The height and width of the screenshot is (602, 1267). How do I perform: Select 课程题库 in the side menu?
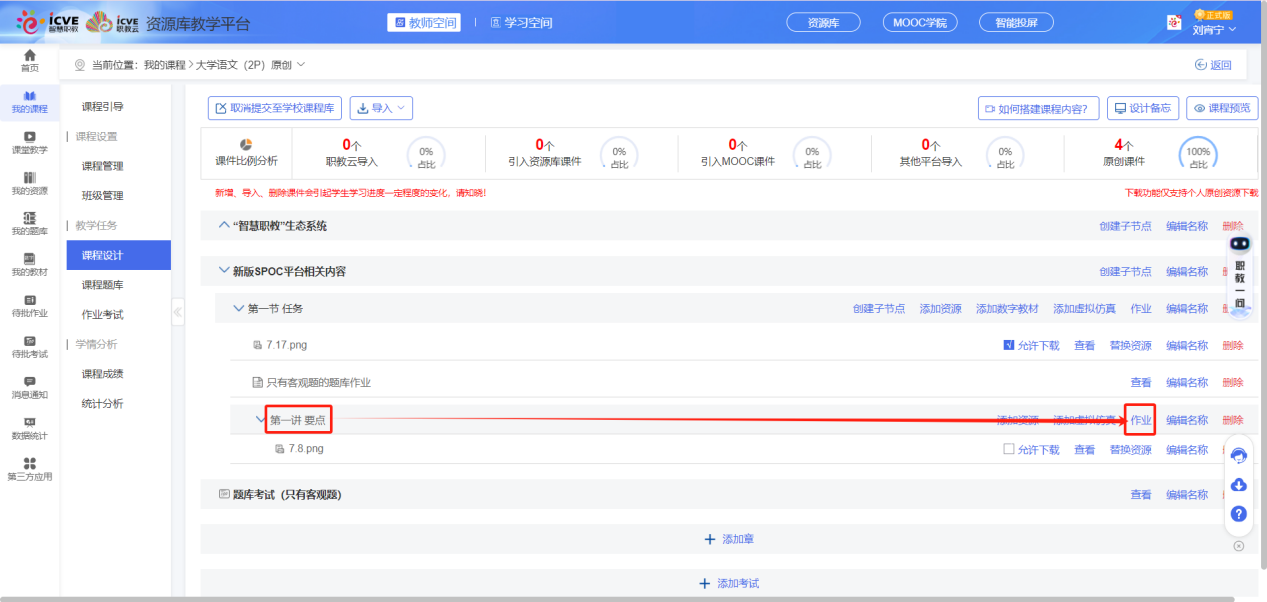[102, 285]
